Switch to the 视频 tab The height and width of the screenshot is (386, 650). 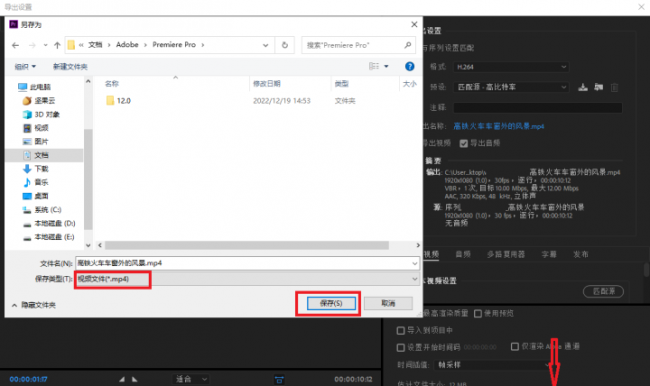coord(432,254)
